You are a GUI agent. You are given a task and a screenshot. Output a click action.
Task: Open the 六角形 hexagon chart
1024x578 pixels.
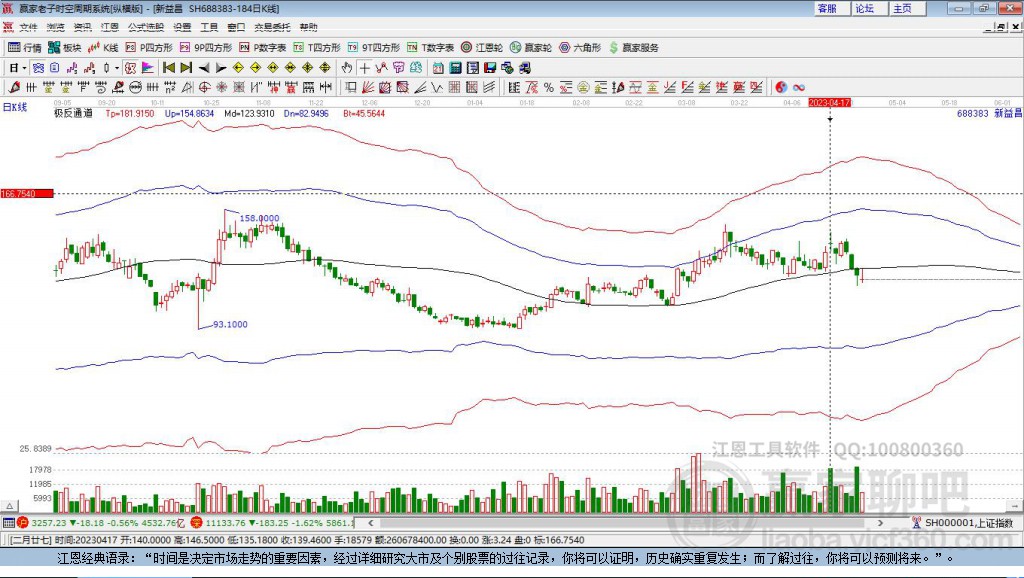tap(580, 48)
